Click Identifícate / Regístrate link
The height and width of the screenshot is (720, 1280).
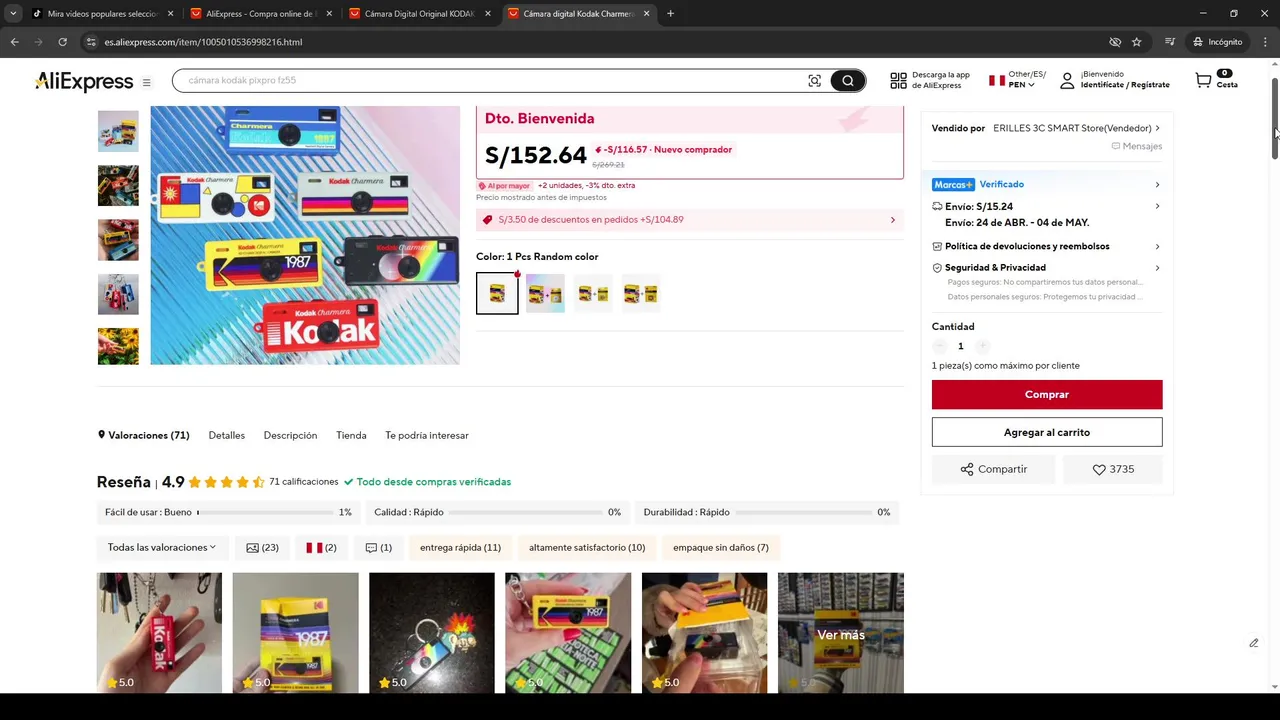(x=1125, y=85)
